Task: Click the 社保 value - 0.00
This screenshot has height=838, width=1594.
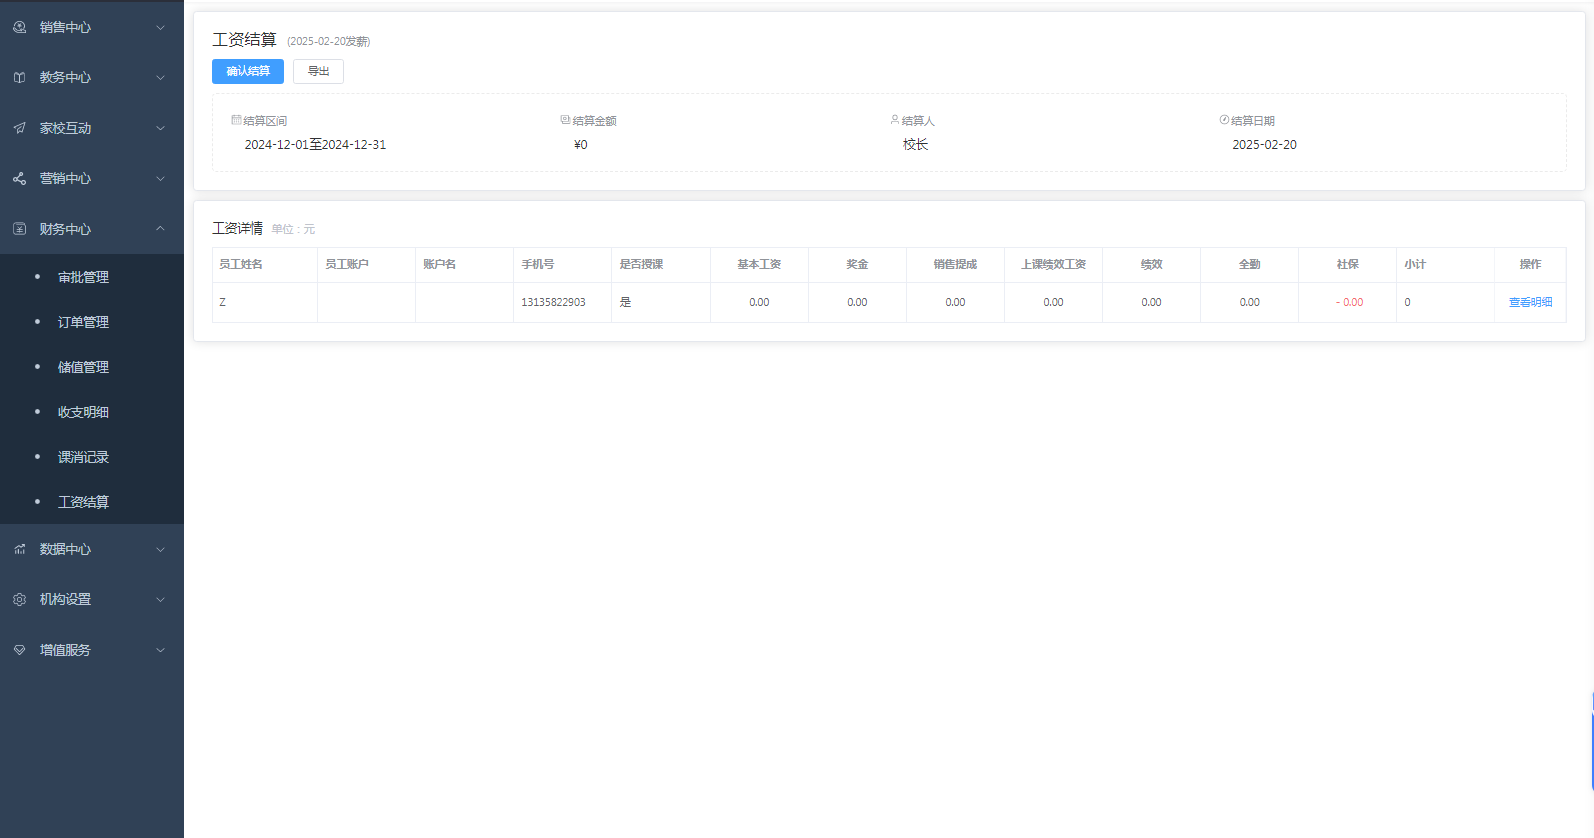Action: click(x=1349, y=302)
